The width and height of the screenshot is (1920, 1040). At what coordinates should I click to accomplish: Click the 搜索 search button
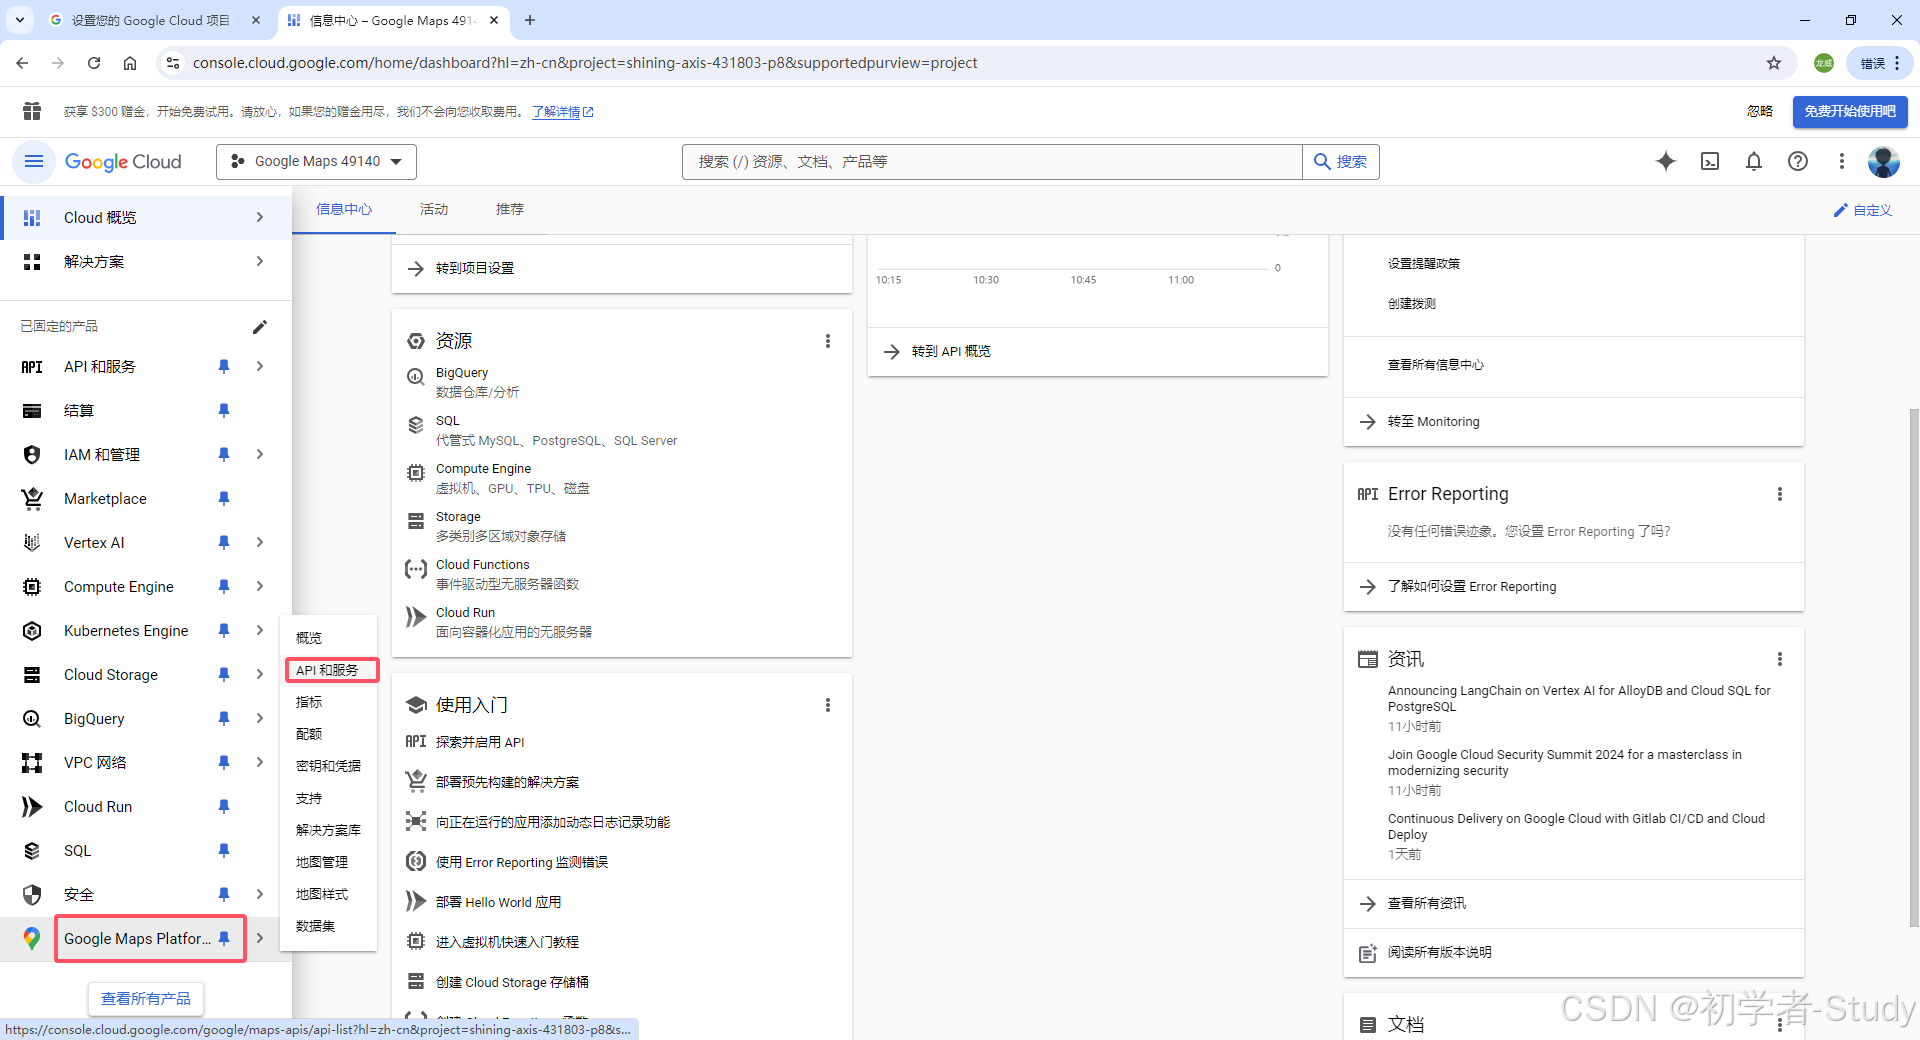[1341, 161]
